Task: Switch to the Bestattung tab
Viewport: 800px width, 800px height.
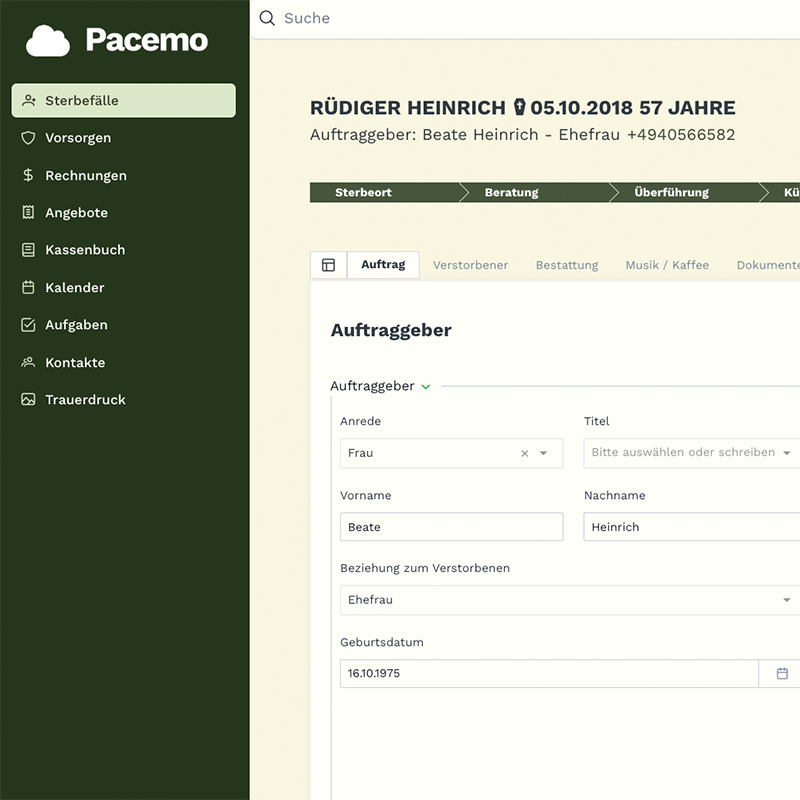Action: (x=567, y=265)
